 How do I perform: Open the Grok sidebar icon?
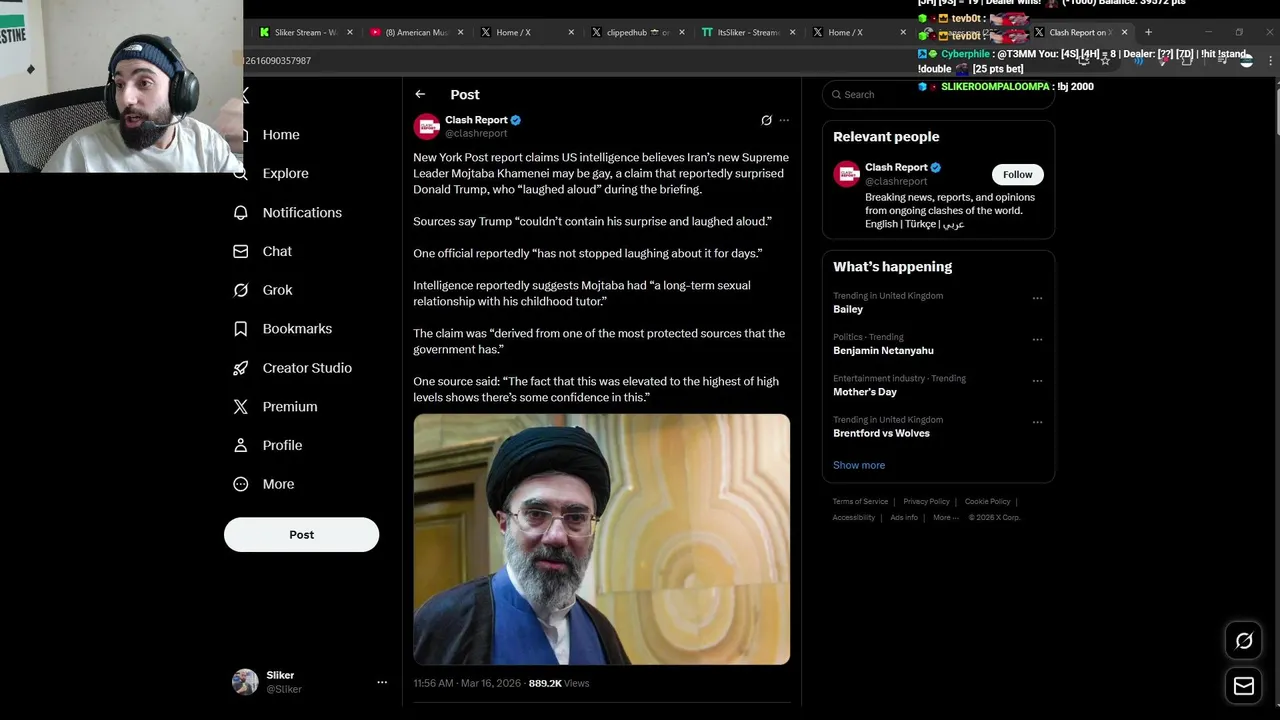click(x=241, y=290)
